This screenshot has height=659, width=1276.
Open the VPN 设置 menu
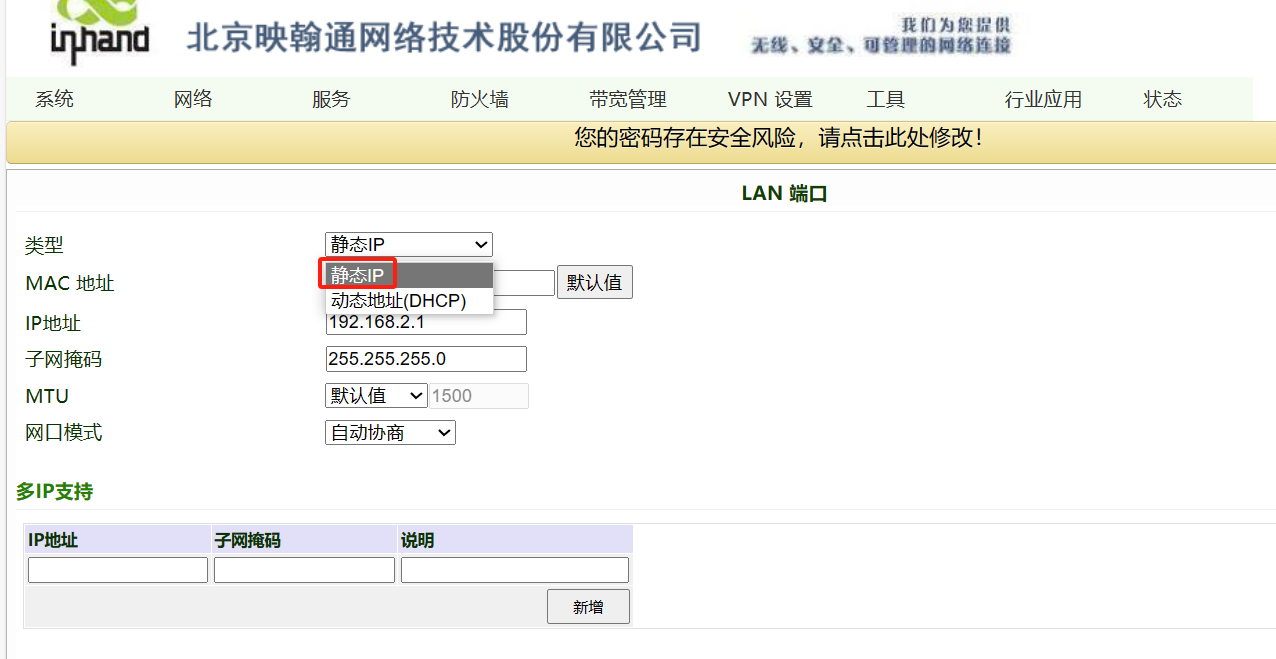coord(770,99)
